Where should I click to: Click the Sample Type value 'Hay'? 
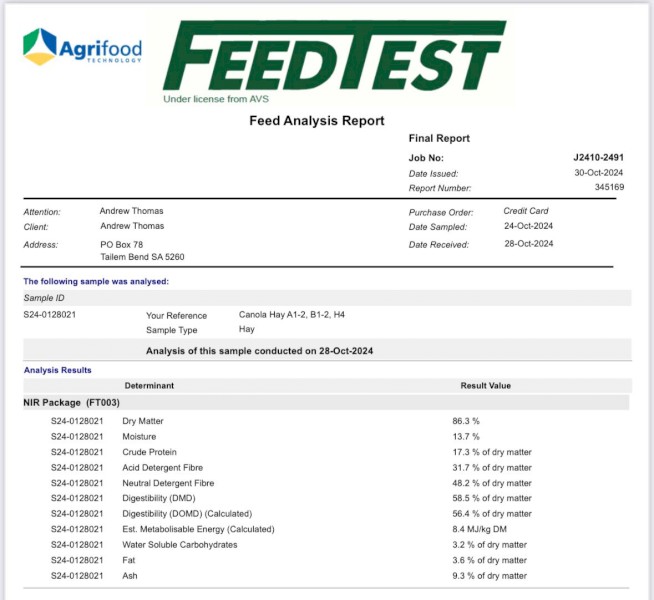click(247, 329)
